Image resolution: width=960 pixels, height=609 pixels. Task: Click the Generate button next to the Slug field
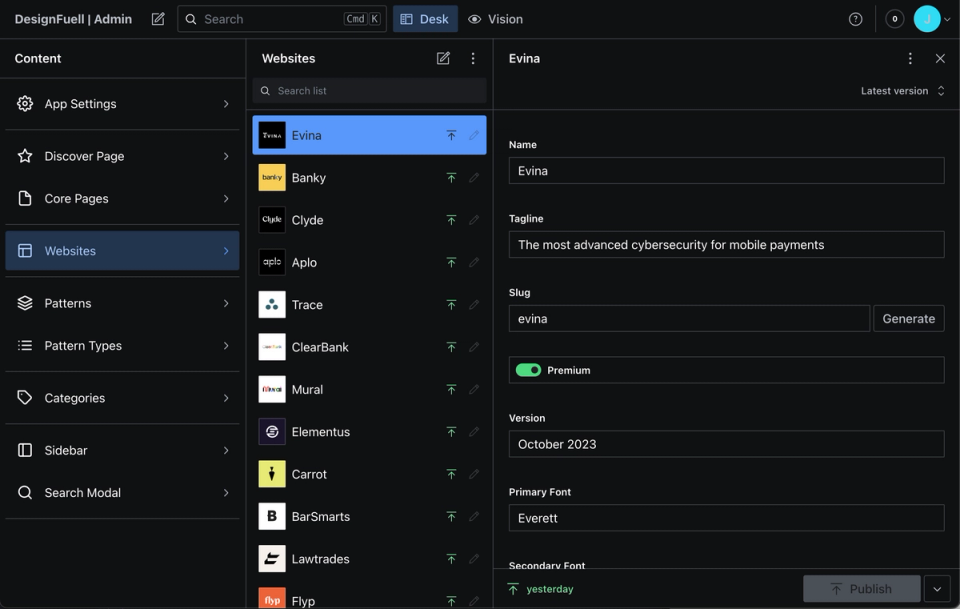tap(908, 318)
